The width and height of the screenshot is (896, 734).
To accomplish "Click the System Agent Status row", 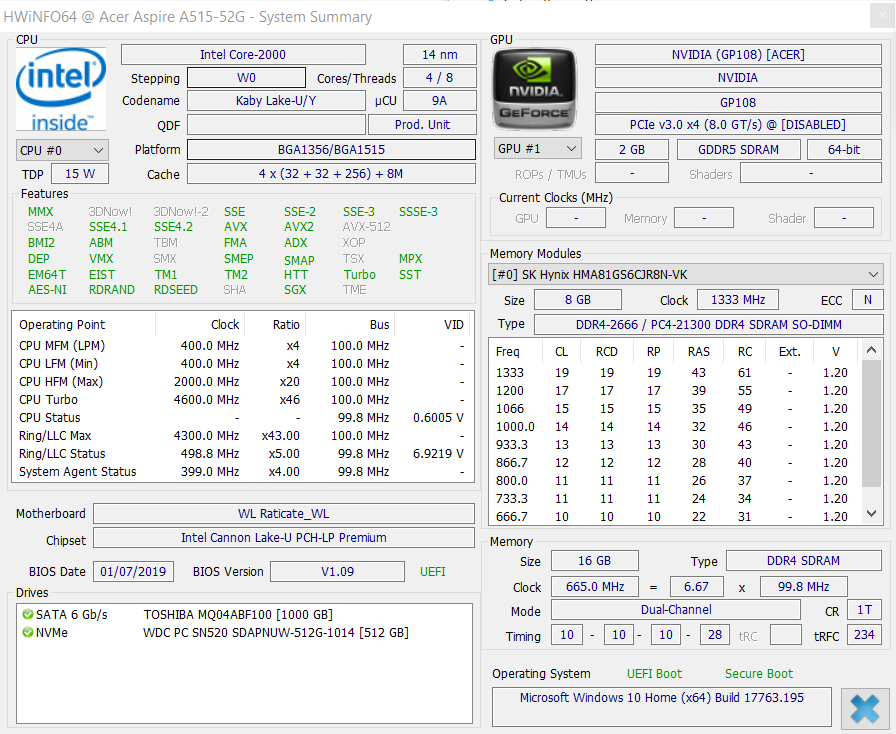I will pos(242,472).
